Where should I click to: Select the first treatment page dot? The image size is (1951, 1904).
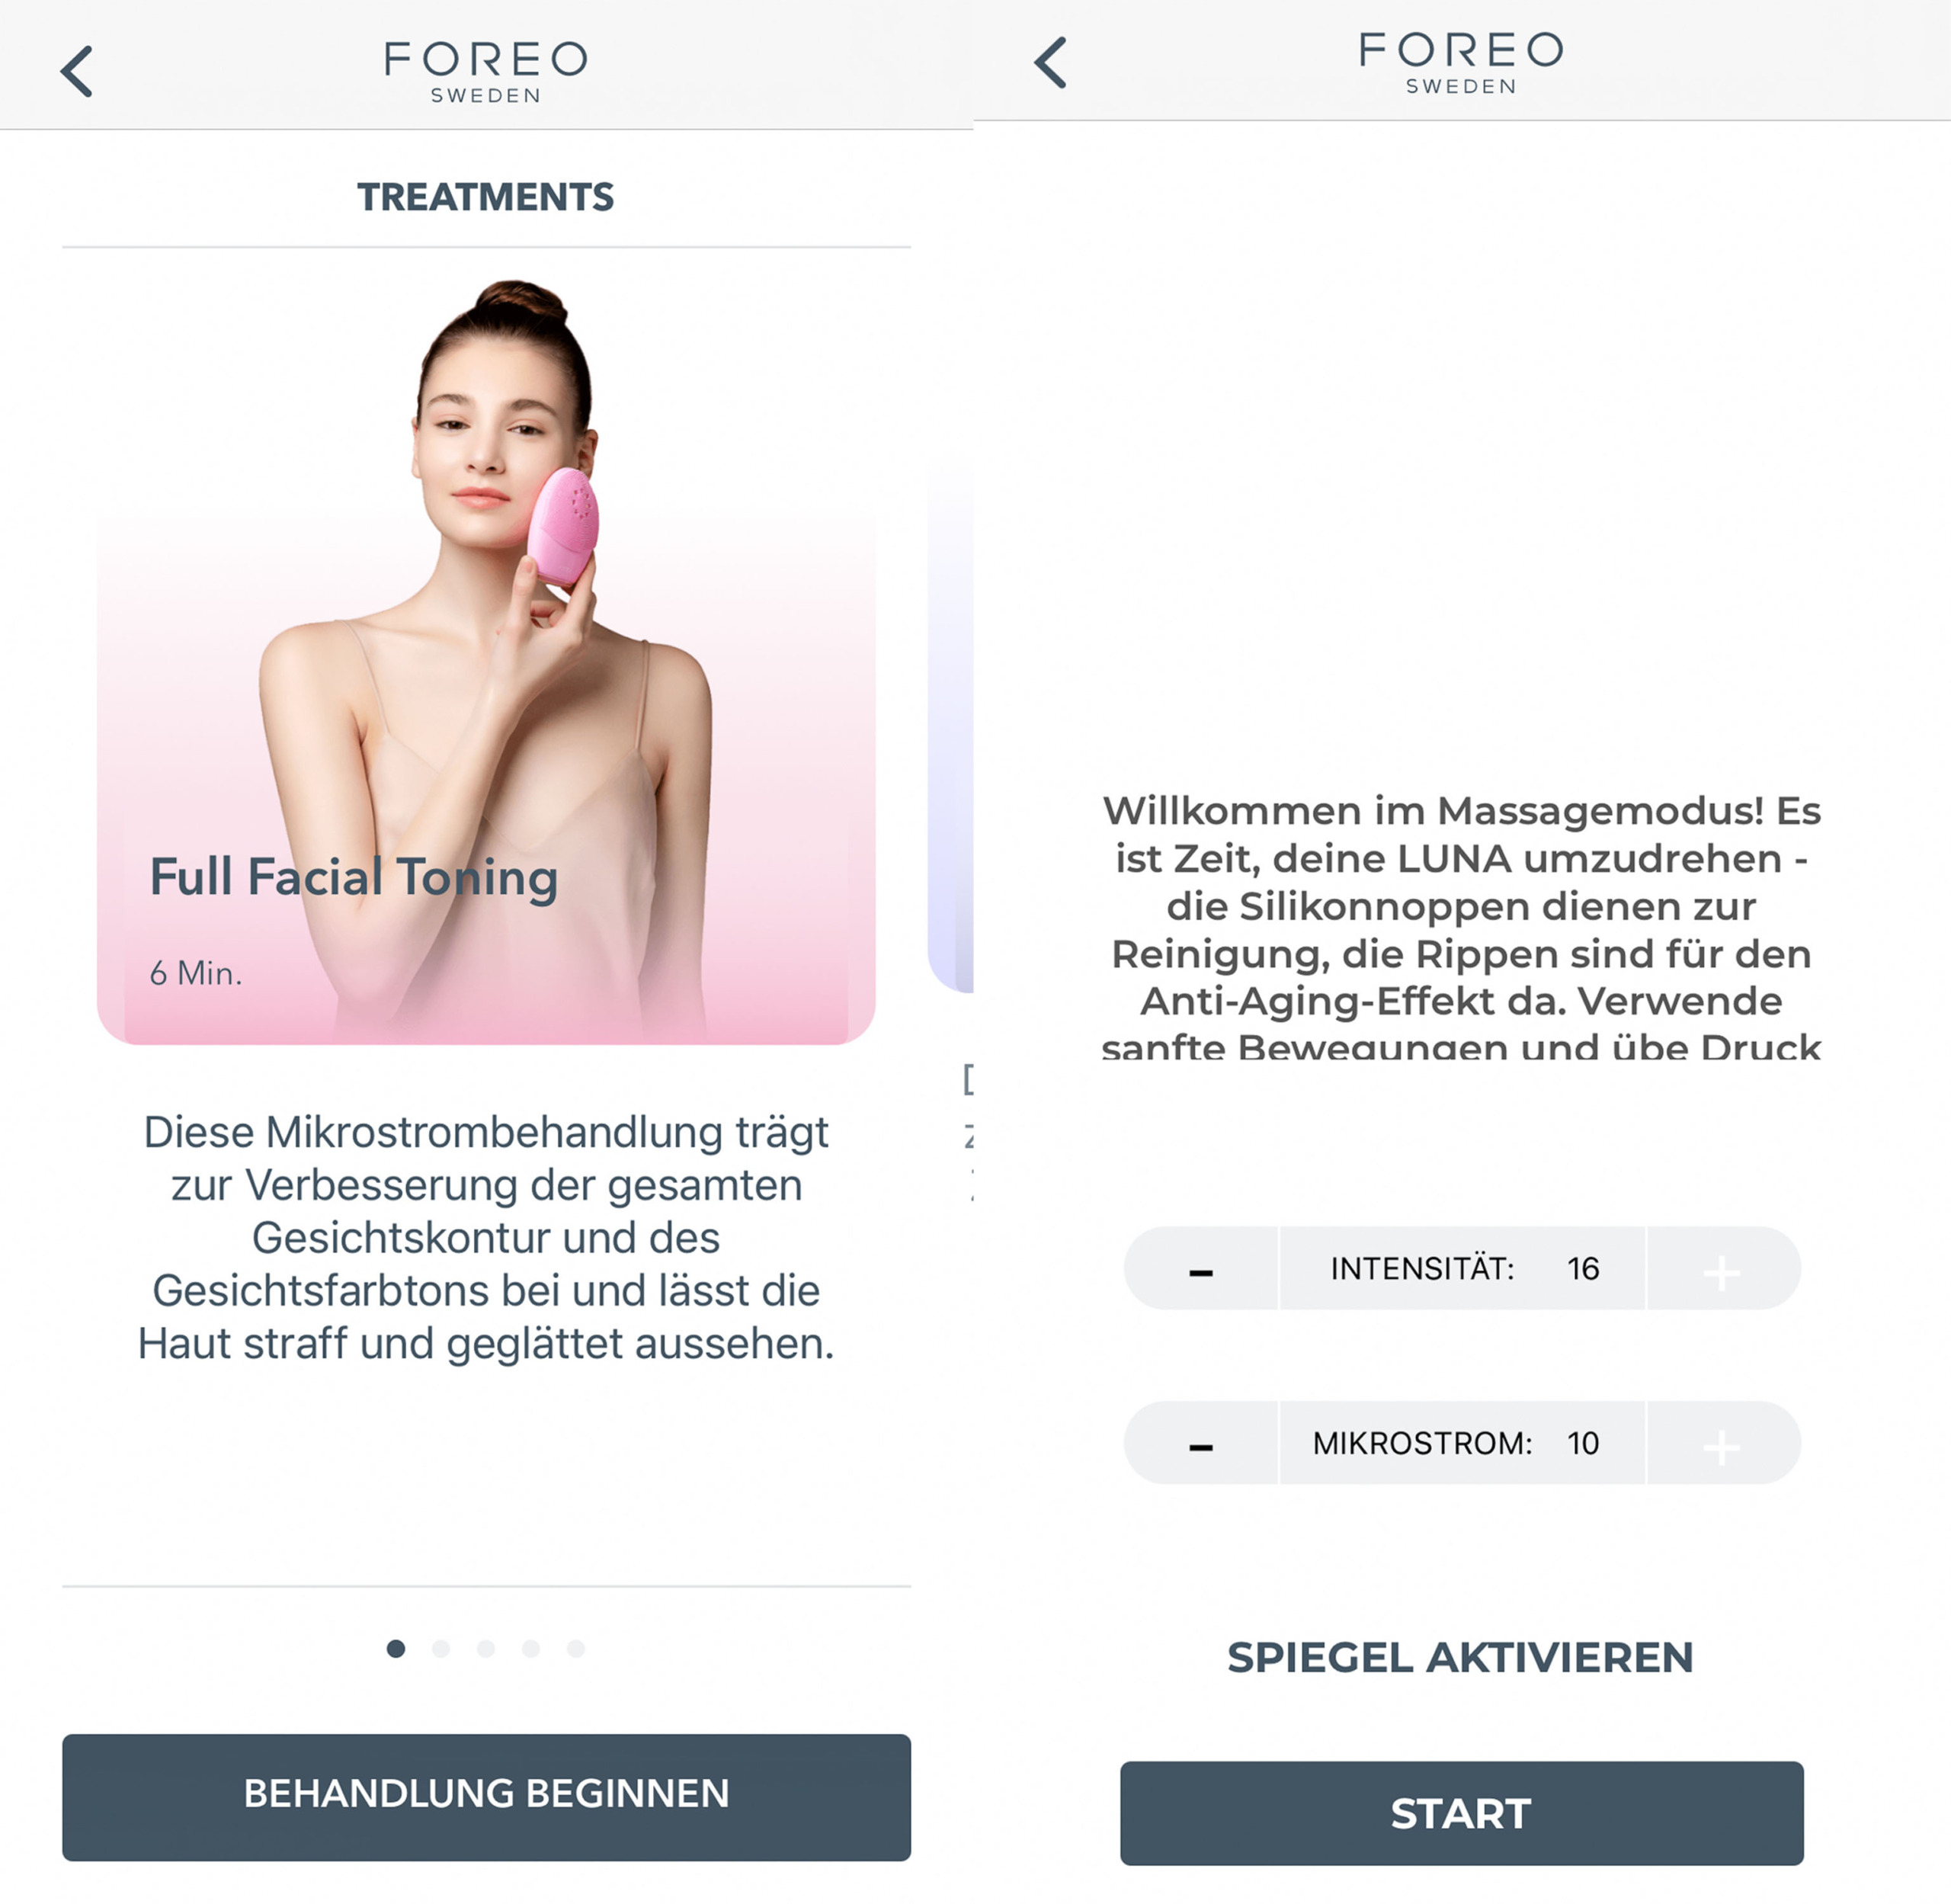[x=396, y=1648]
